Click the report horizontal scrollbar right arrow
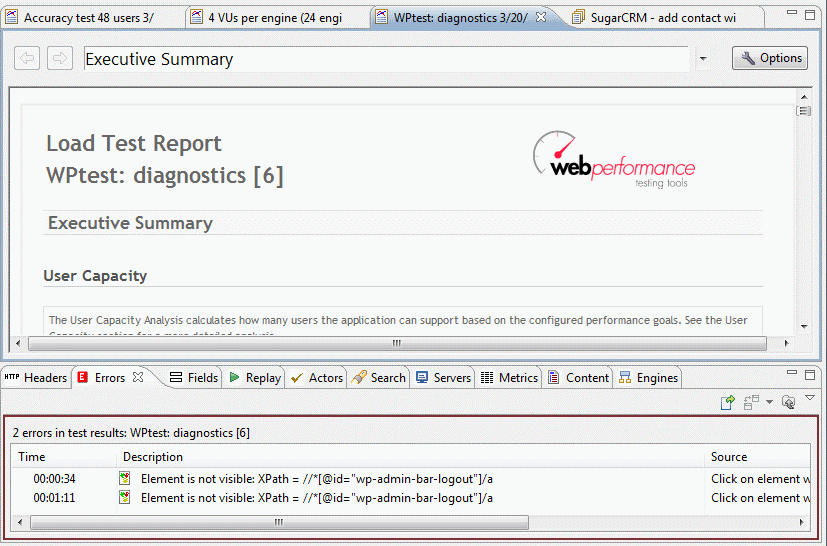This screenshot has width=827, height=546. [786, 343]
